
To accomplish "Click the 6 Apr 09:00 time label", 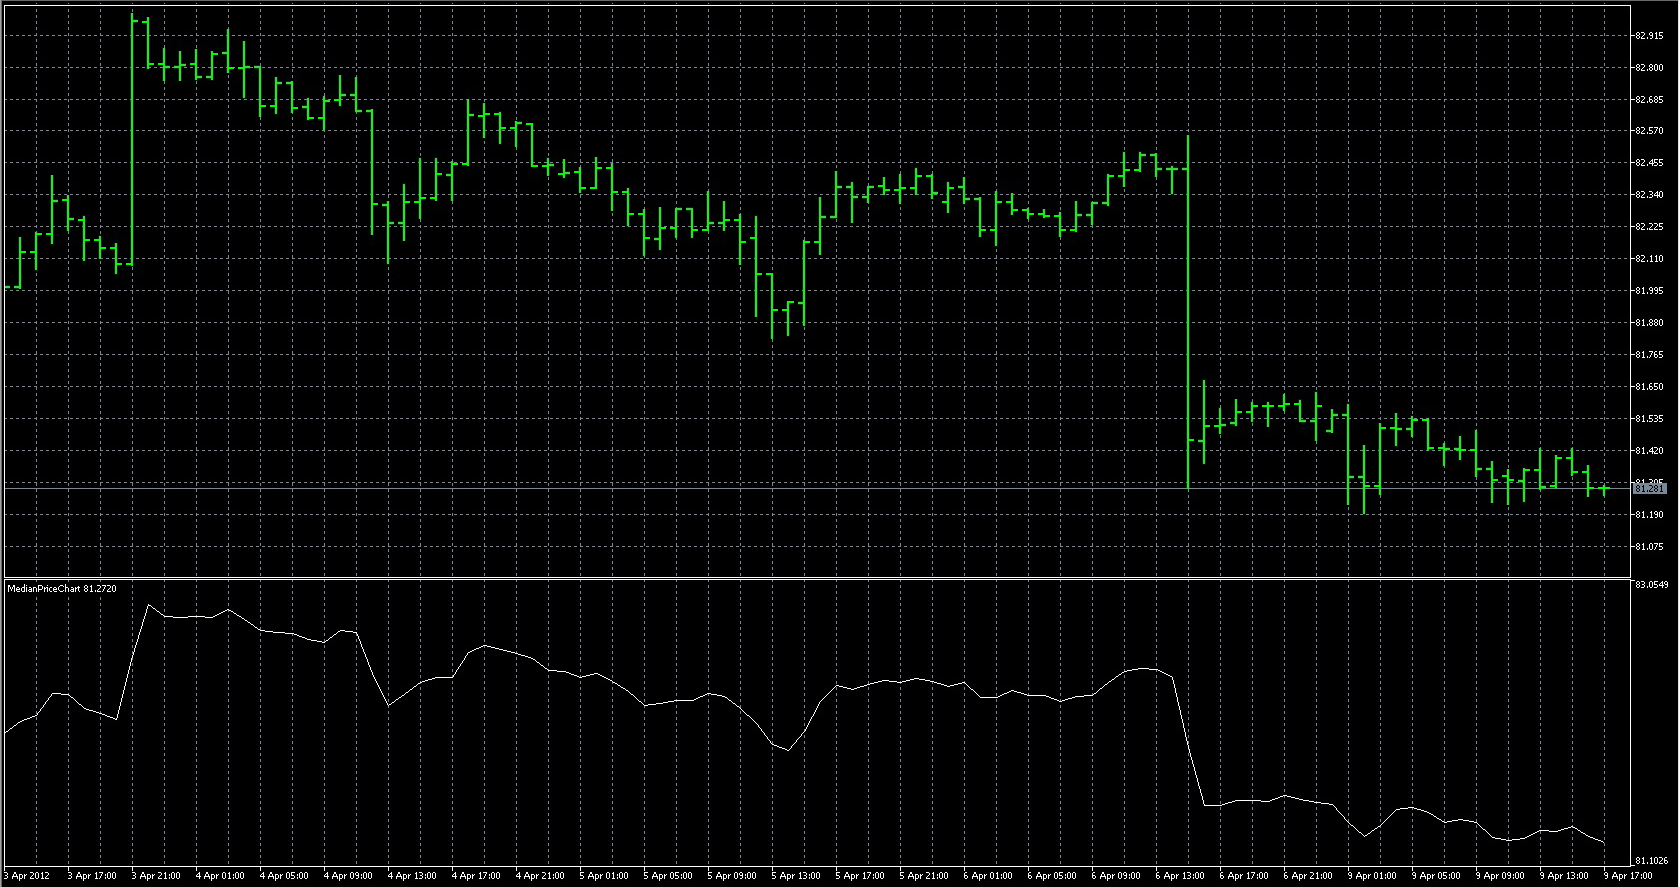I will point(1116,876).
